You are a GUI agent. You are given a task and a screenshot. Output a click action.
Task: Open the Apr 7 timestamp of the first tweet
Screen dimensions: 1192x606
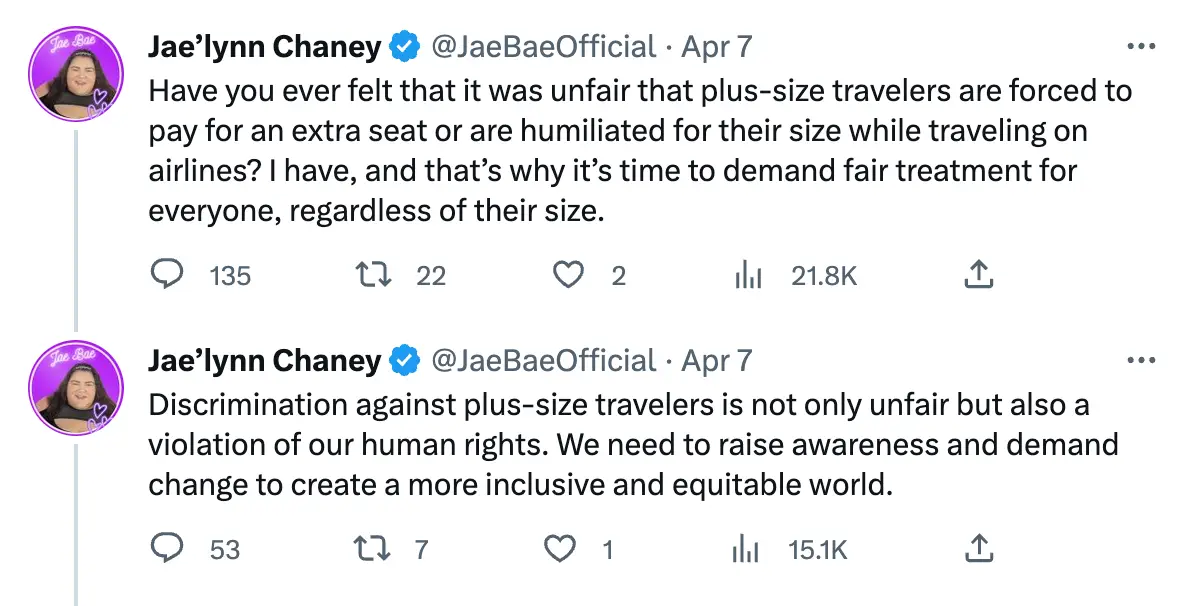coord(715,46)
